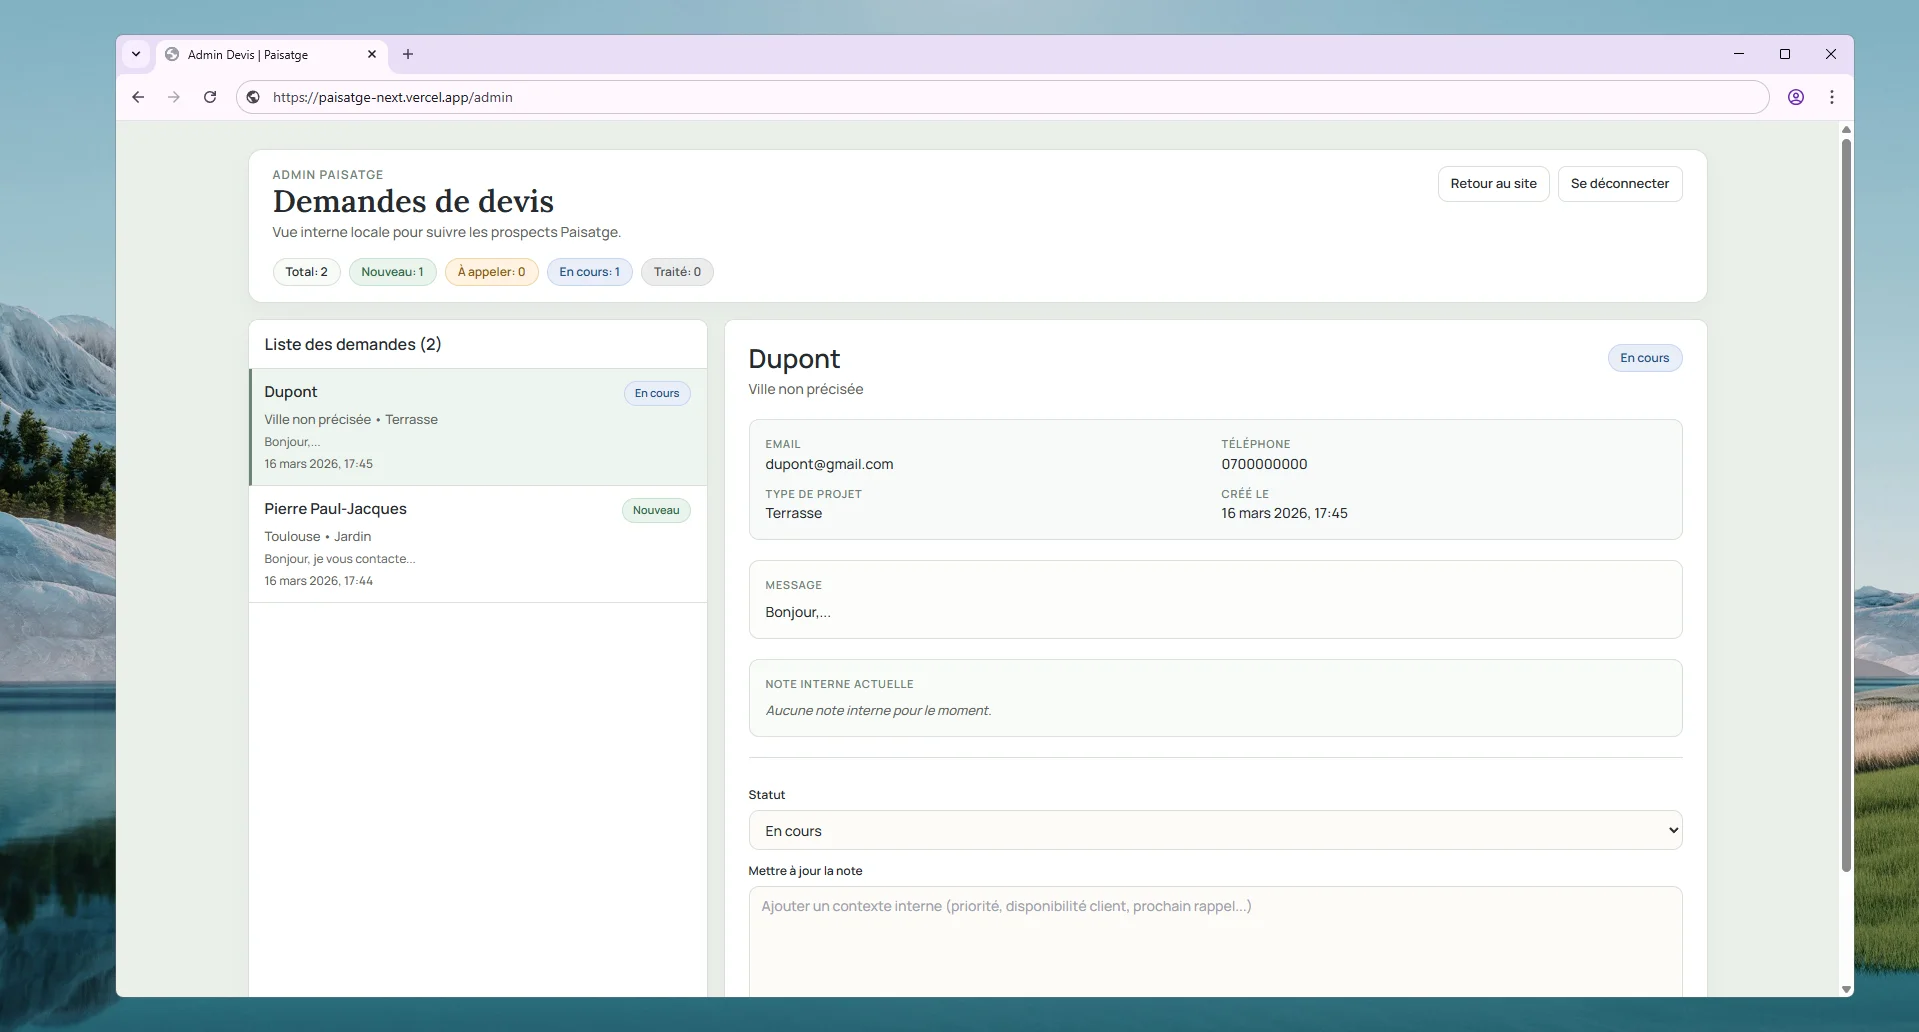Click the En cours: 1 status pill
The height and width of the screenshot is (1032, 1919).
(589, 272)
